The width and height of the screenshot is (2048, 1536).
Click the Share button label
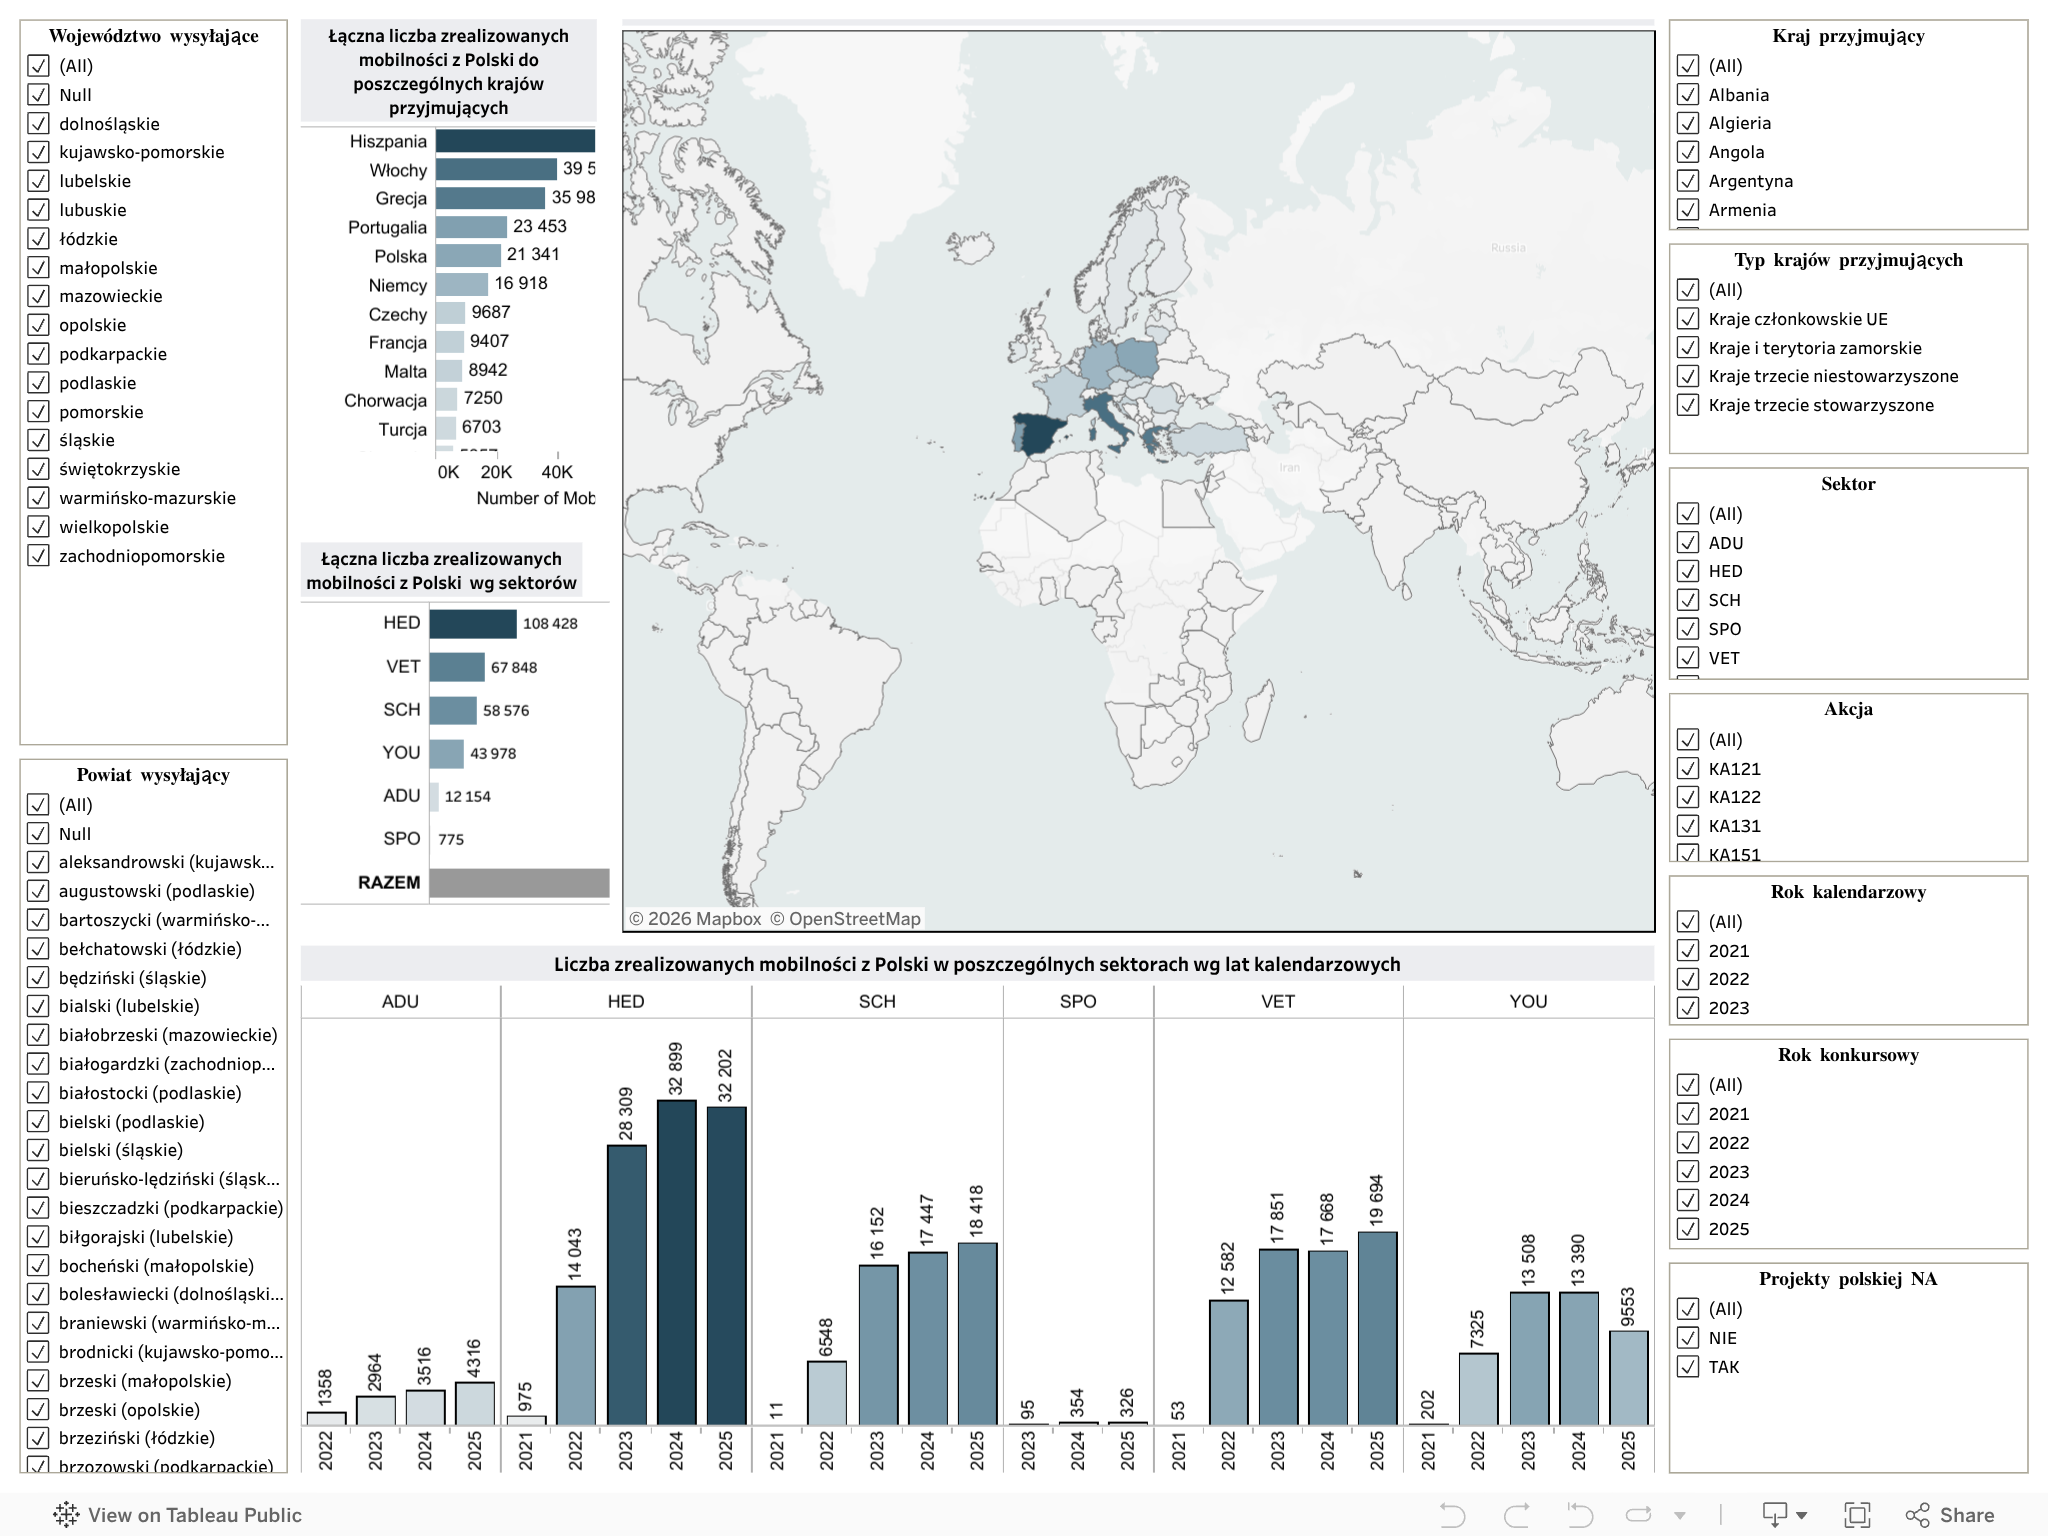[1966, 1515]
